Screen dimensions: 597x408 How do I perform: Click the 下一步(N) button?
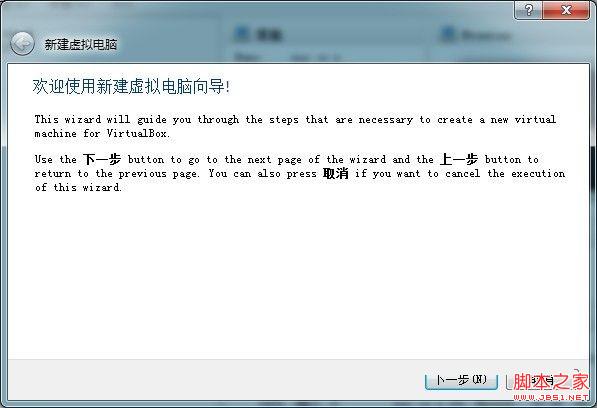461,380
